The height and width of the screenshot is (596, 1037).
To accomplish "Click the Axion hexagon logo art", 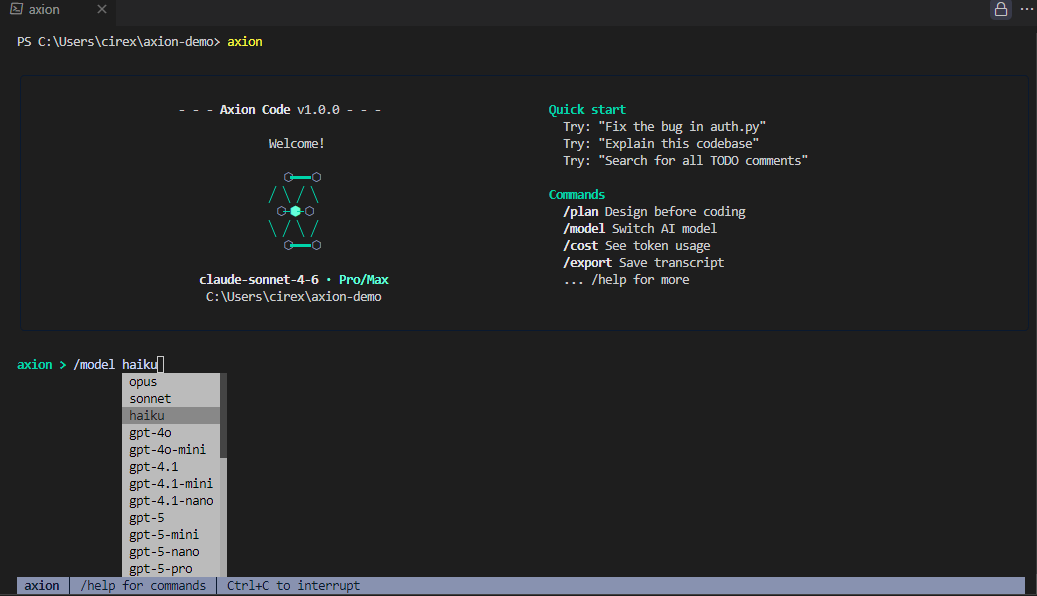I will pyautogui.click(x=294, y=211).
